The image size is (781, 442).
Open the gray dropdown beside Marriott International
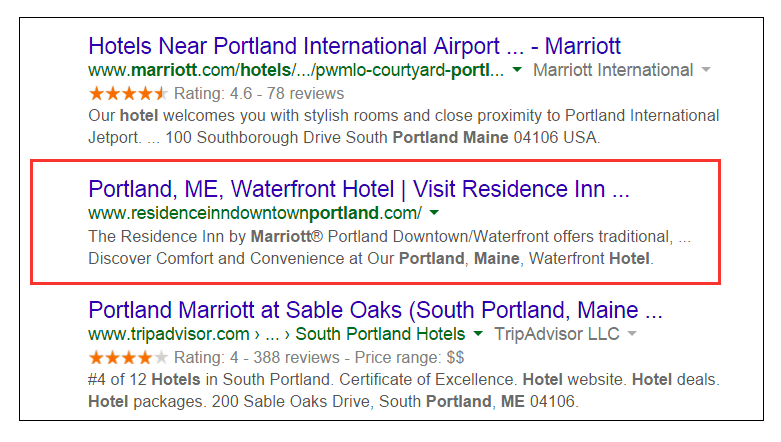click(705, 70)
